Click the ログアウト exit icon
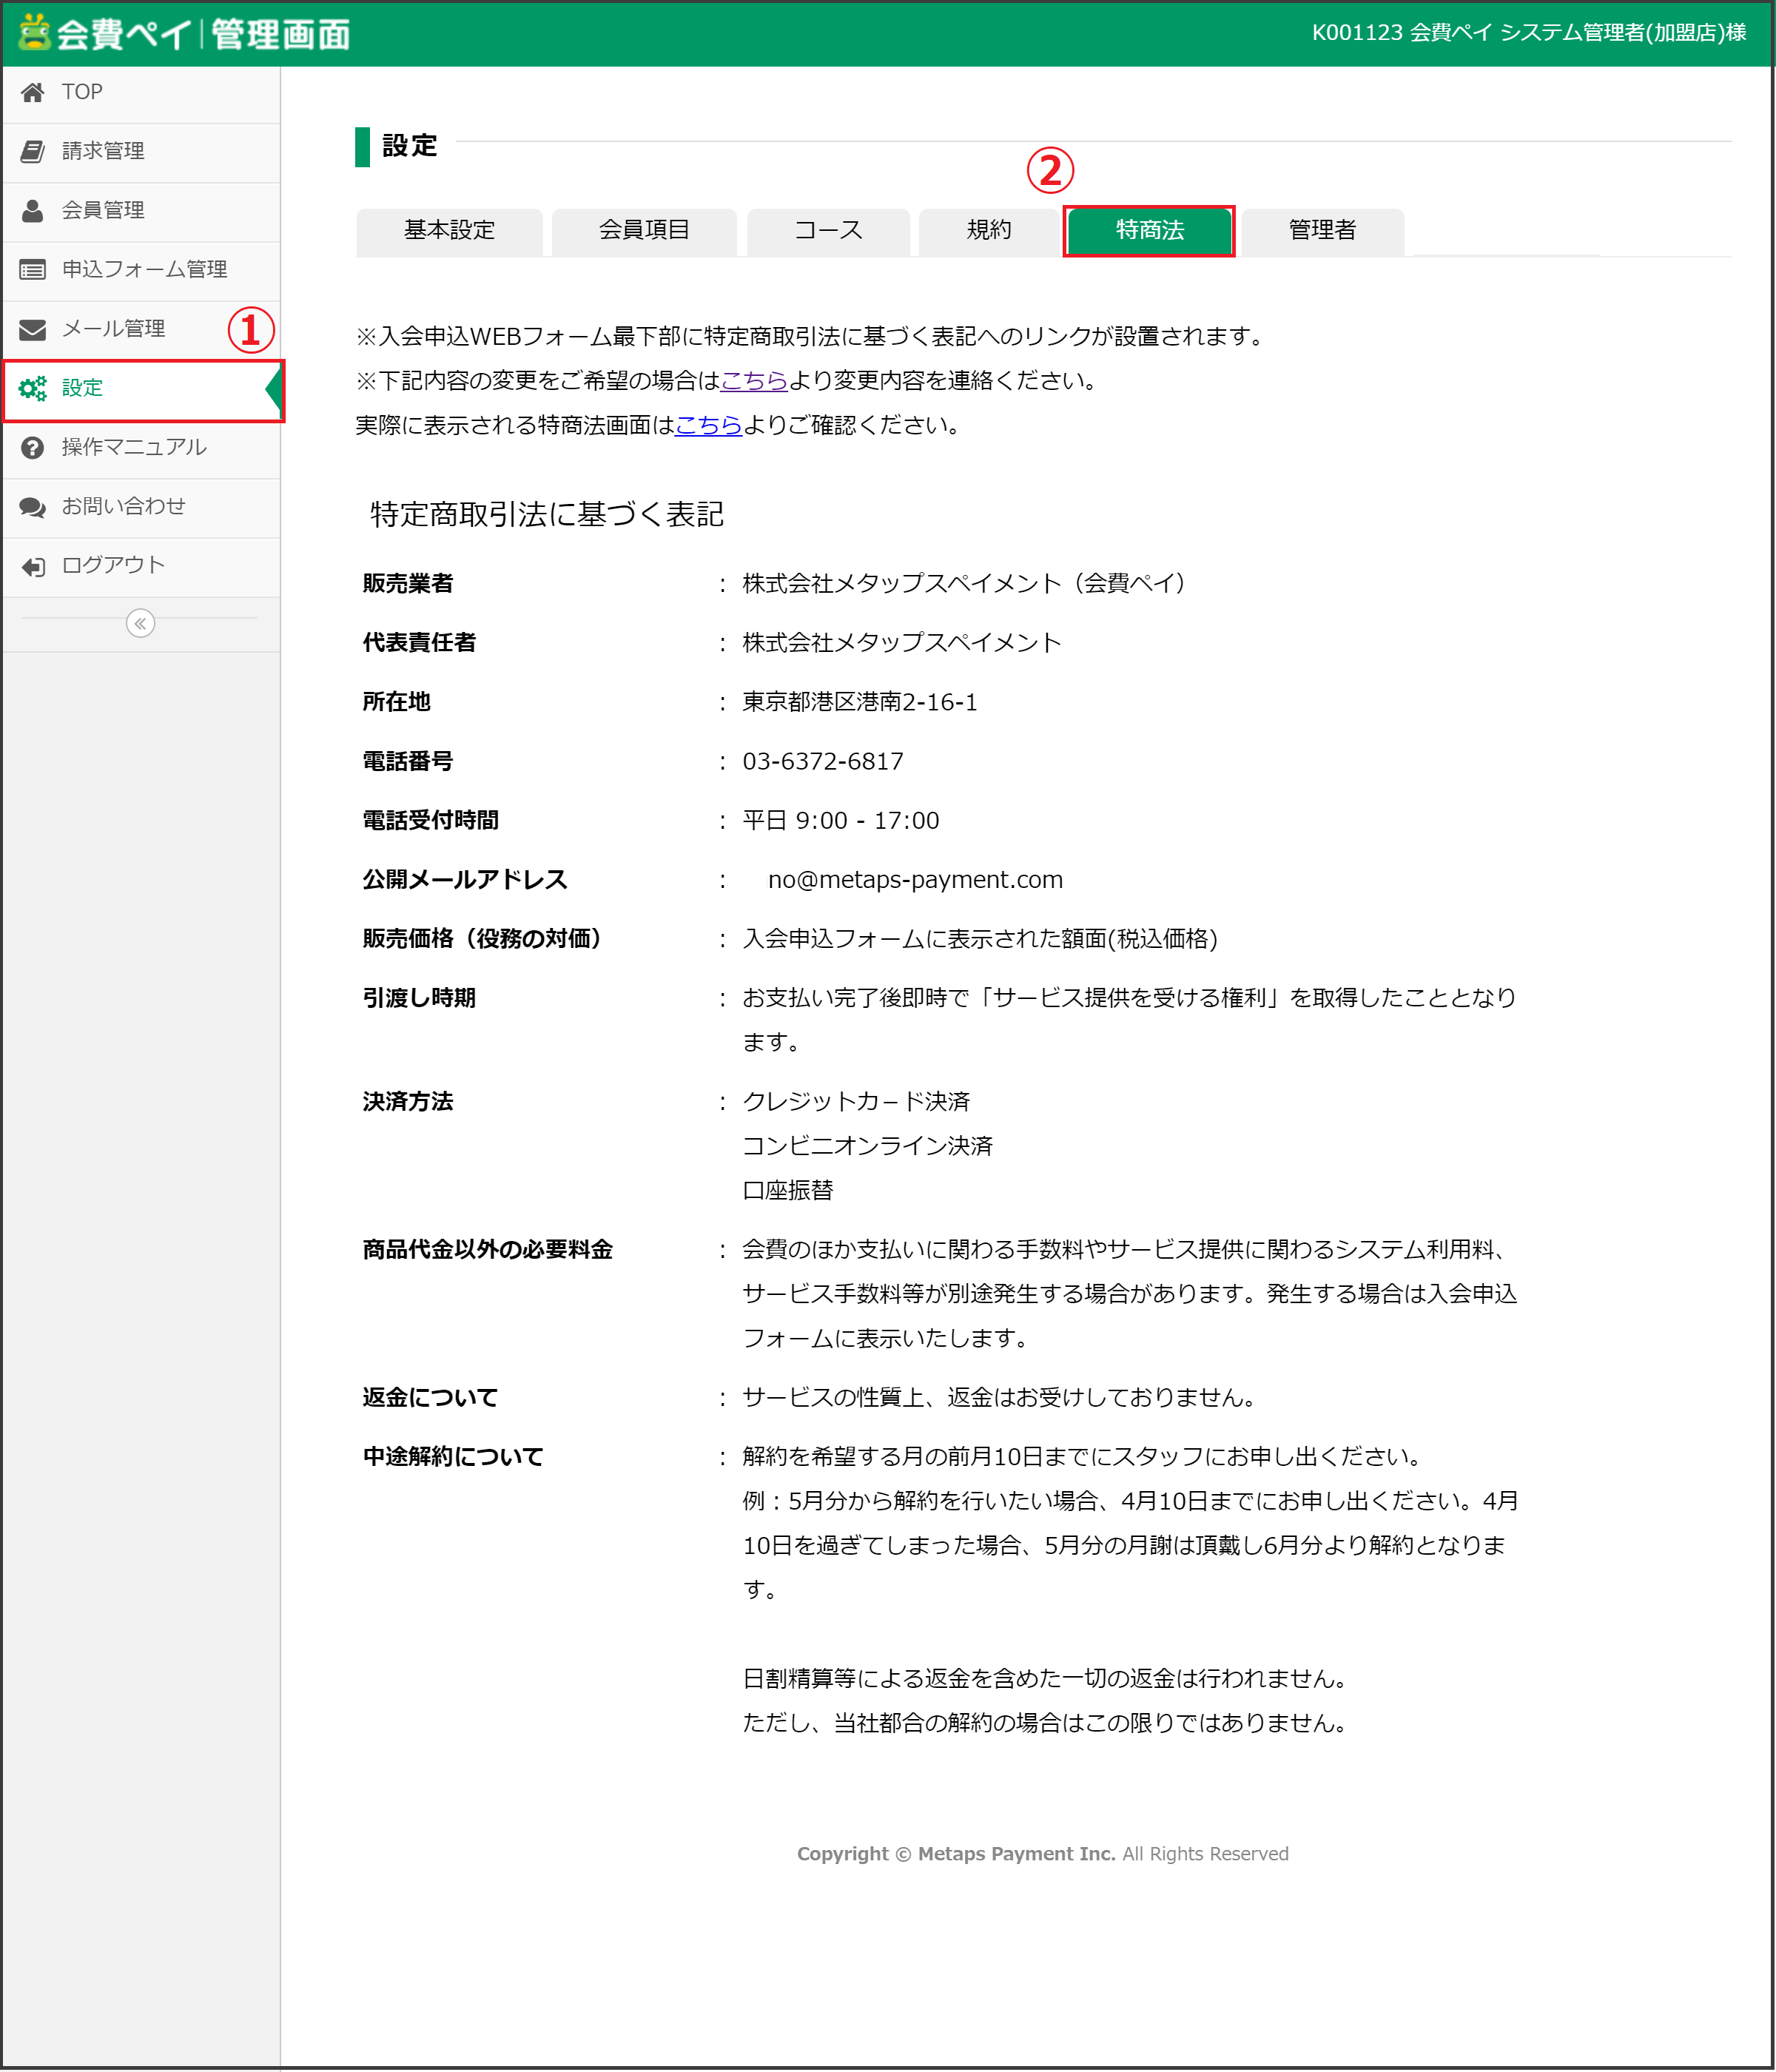 click(x=33, y=566)
